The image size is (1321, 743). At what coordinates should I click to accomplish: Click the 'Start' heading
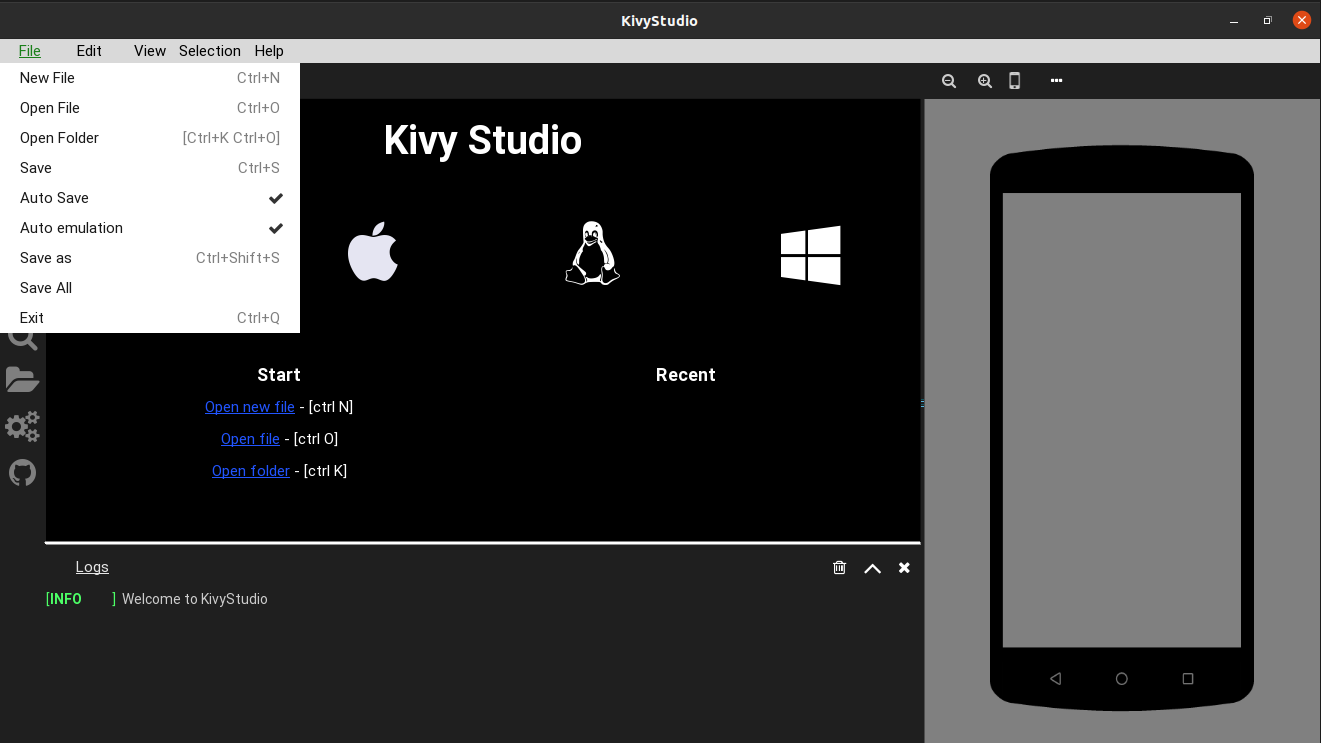click(279, 375)
